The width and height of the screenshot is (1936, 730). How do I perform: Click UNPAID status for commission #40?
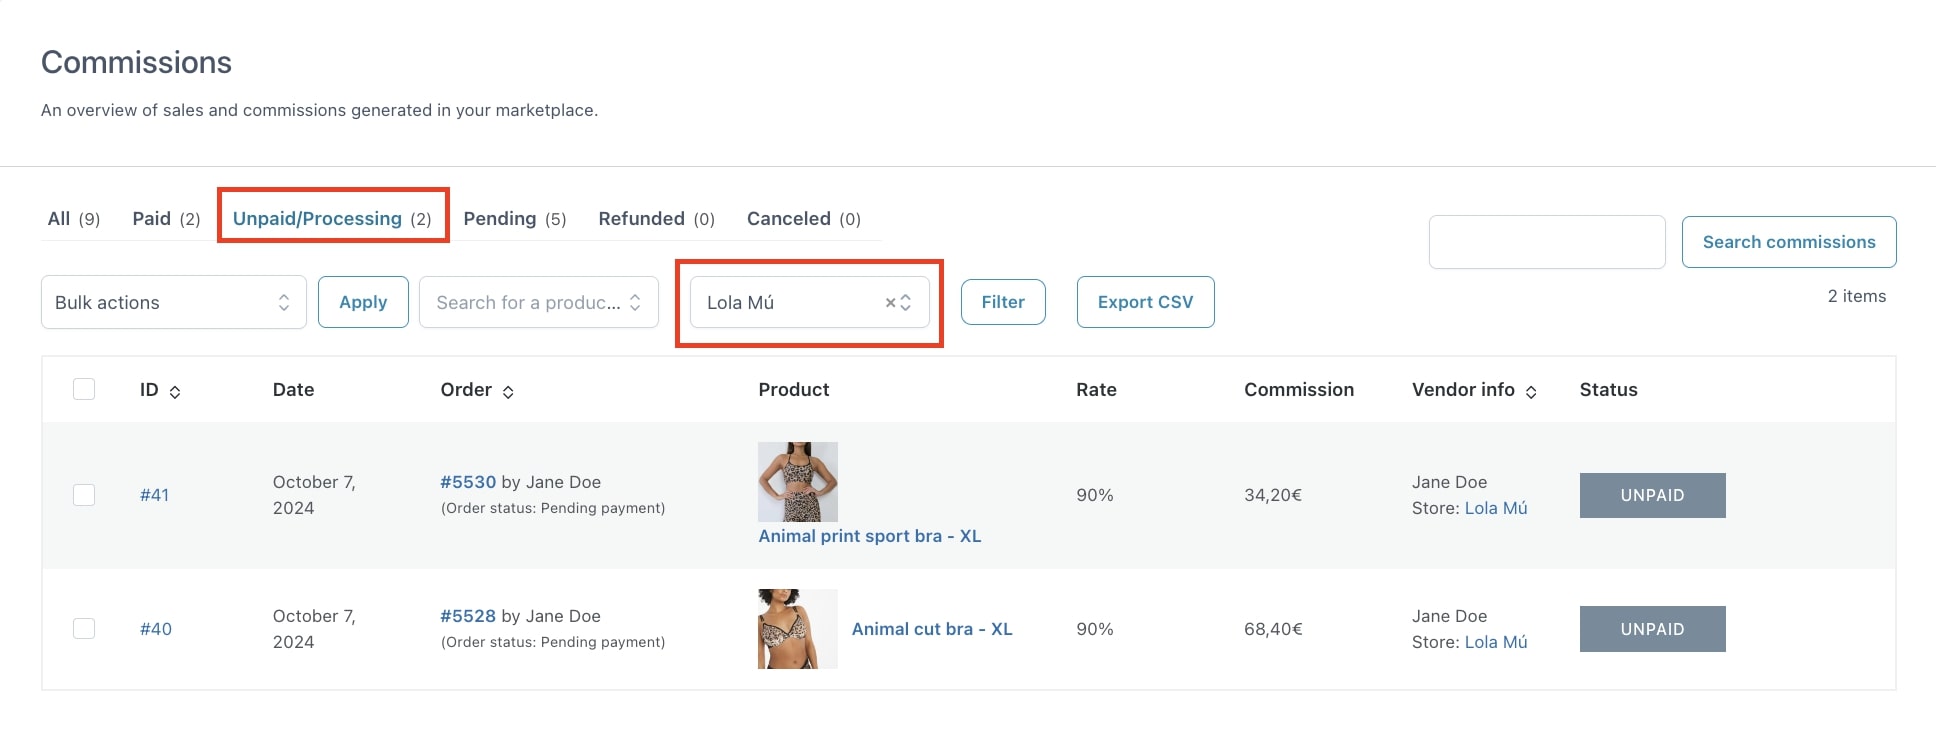point(1653,629)
